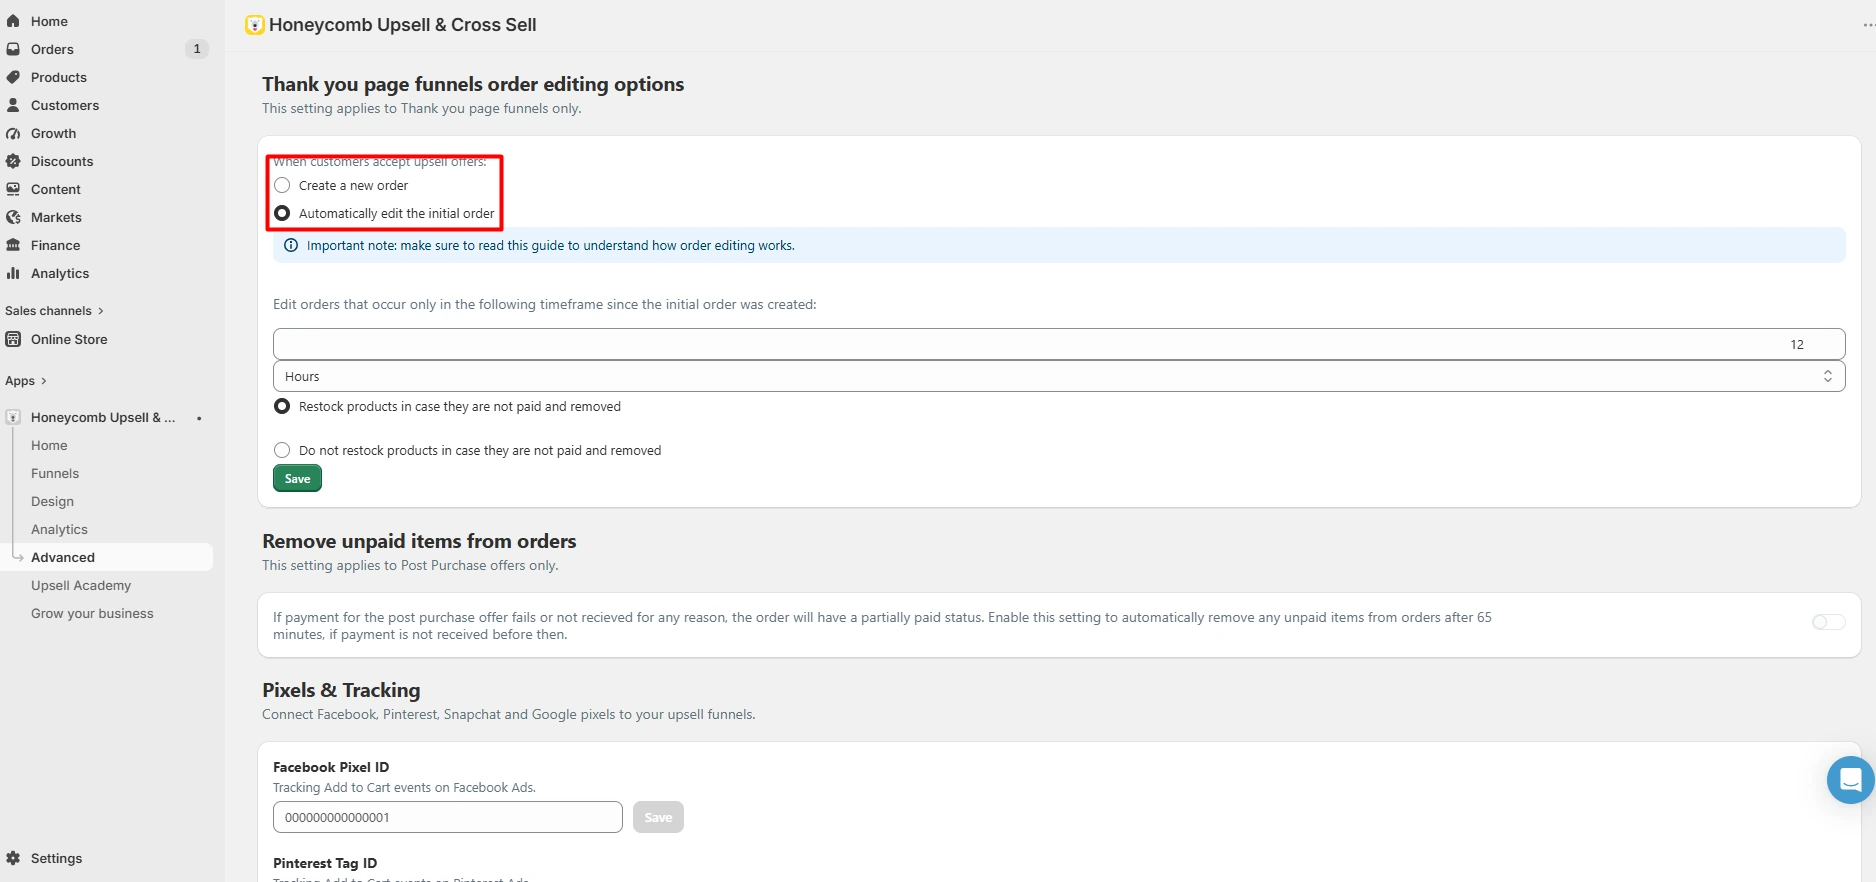Click the Customers person icon
The image size is (1876, 882).
point(13,105)
